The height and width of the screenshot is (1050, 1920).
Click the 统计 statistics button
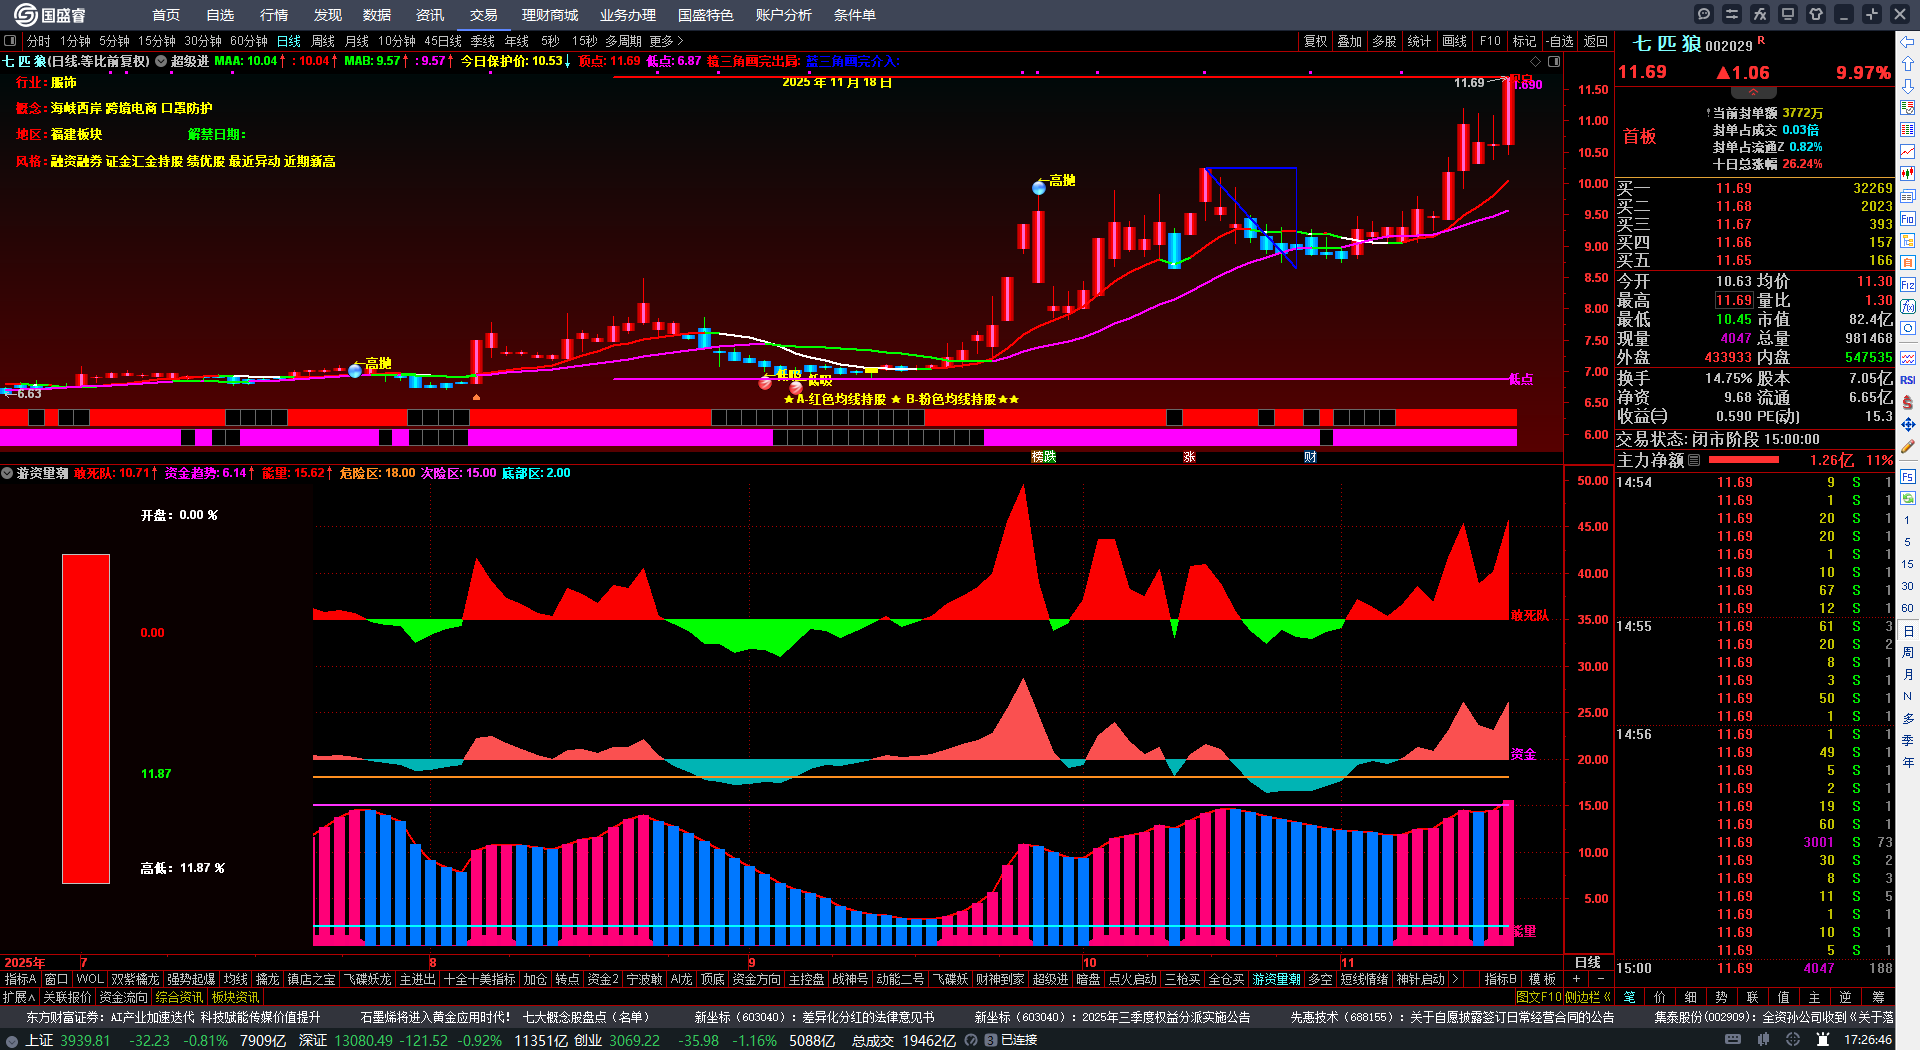1419,41
